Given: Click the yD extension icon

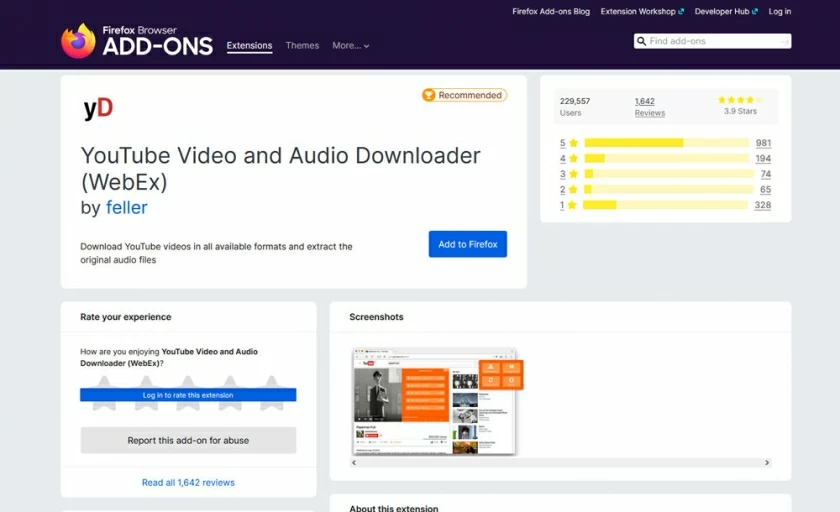Looking at the screenshot, I should tap(98, 108).
